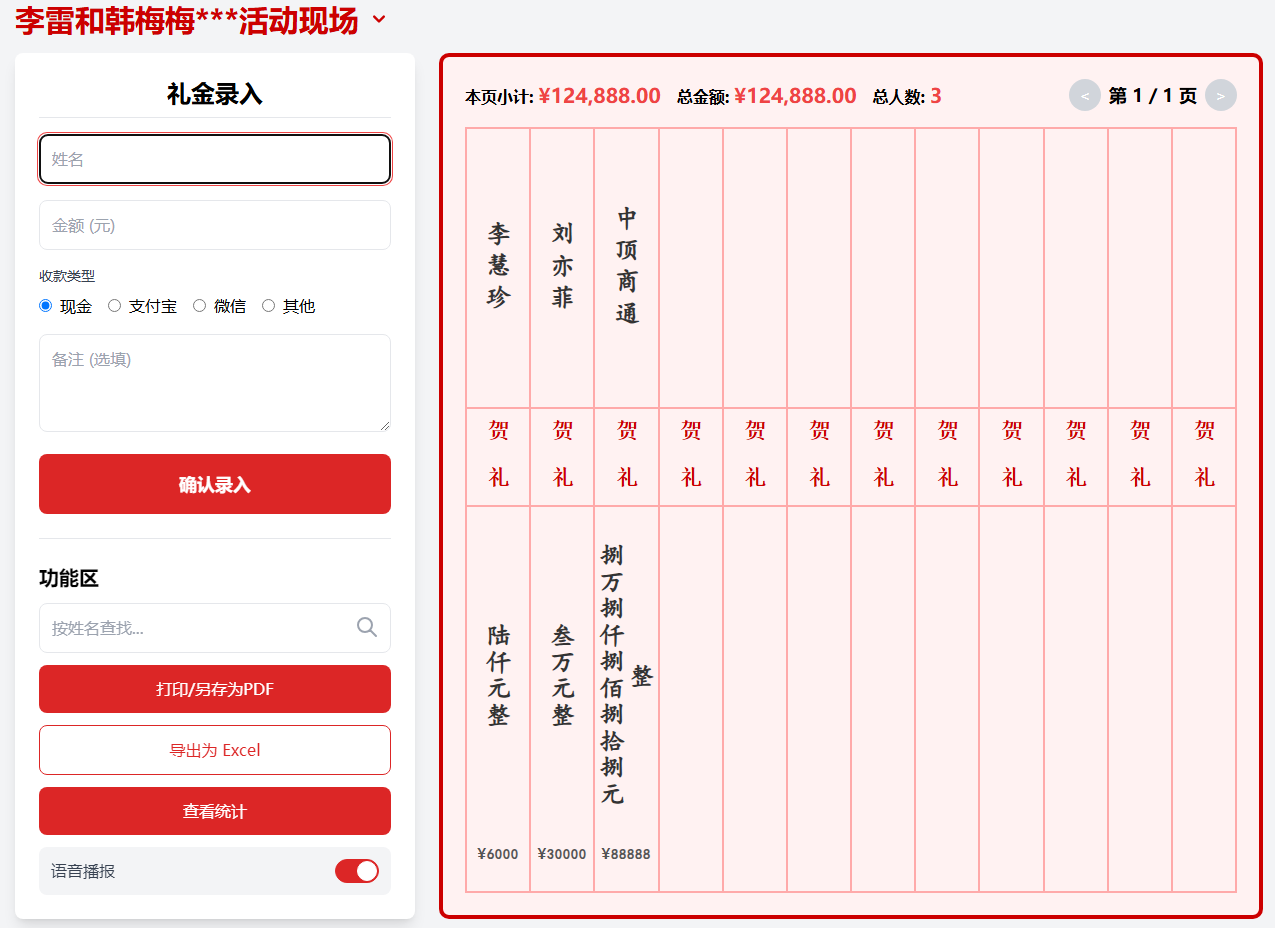Choose 微信 as payment type

200,306
